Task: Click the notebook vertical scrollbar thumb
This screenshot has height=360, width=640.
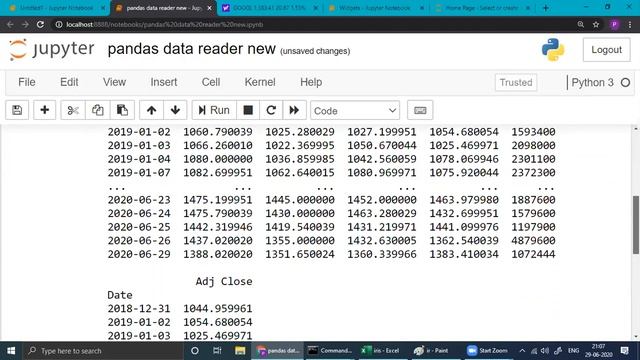Action: 636,224
